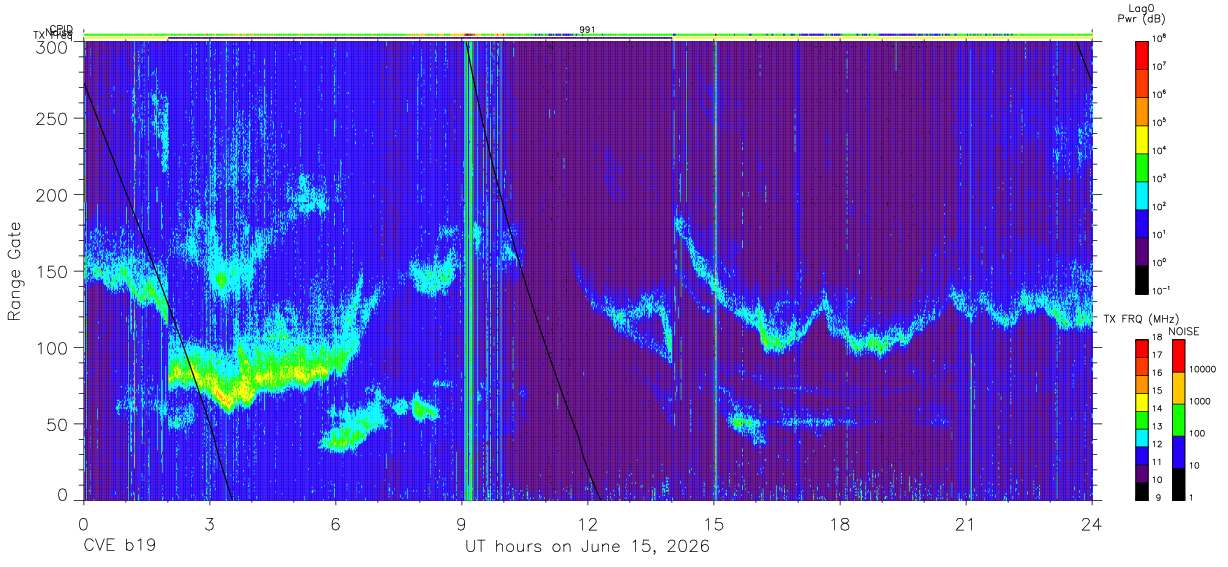
Task: Click the 'Range Gate' y-axis label
Action: coord(15,271)
